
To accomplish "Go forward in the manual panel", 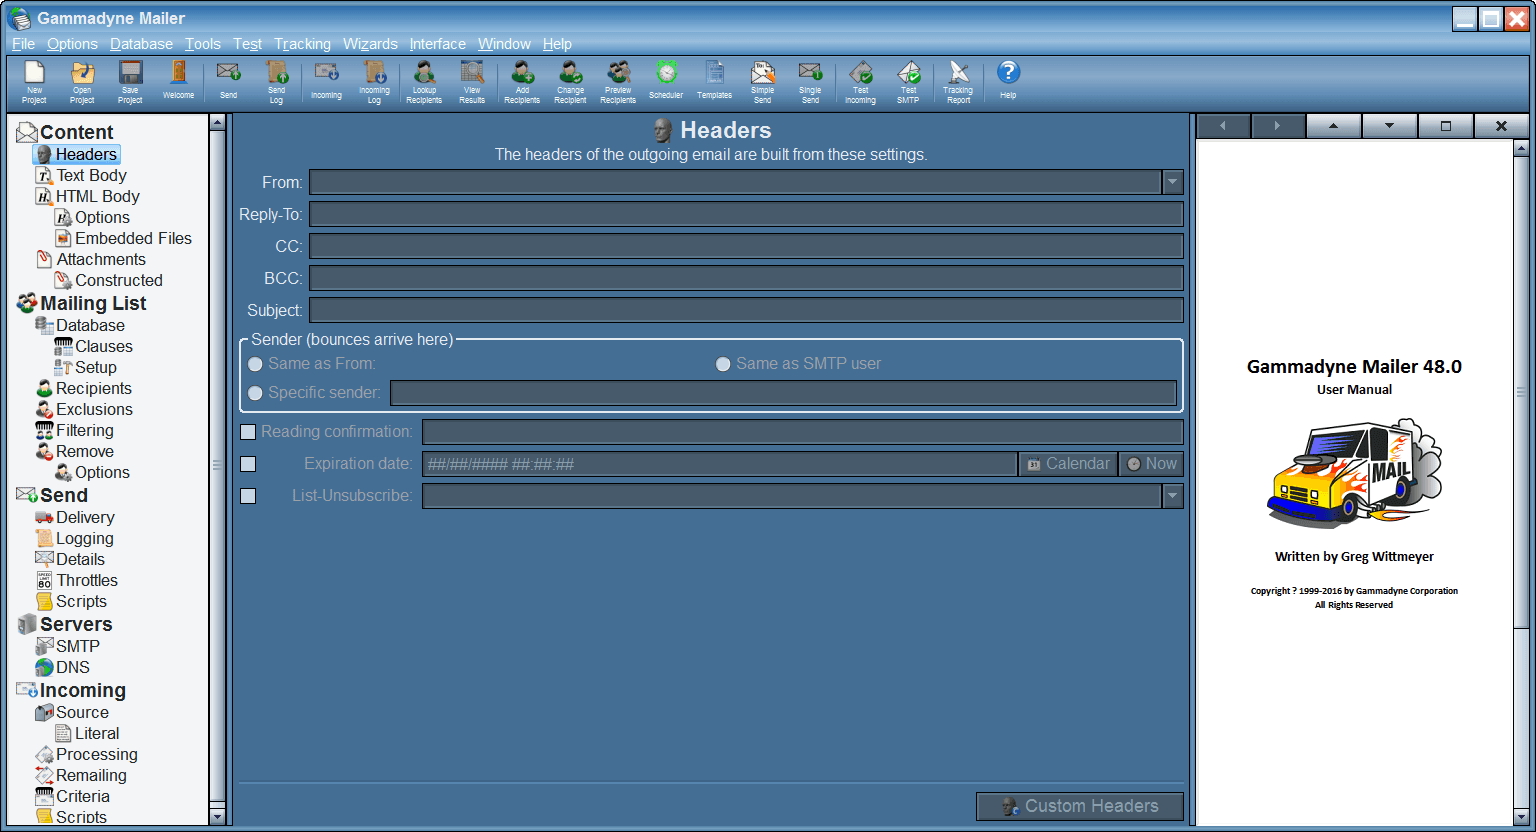I will pyautogui.click(x=1277, y=126).
